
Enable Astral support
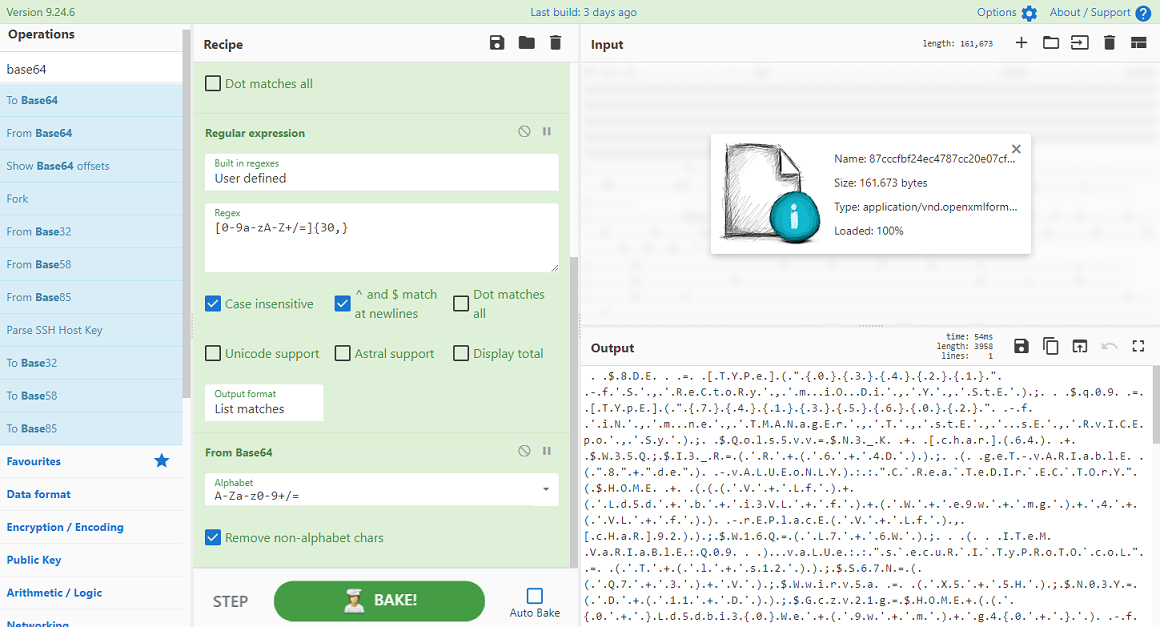pos(343,353)
